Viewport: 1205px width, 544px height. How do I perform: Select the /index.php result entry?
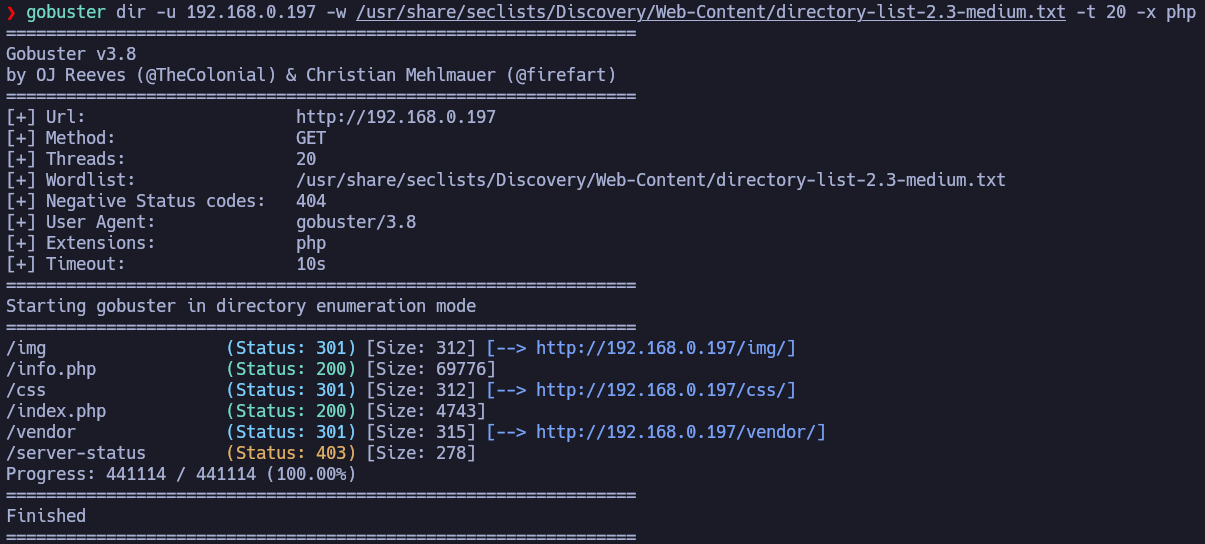point(56,411)
